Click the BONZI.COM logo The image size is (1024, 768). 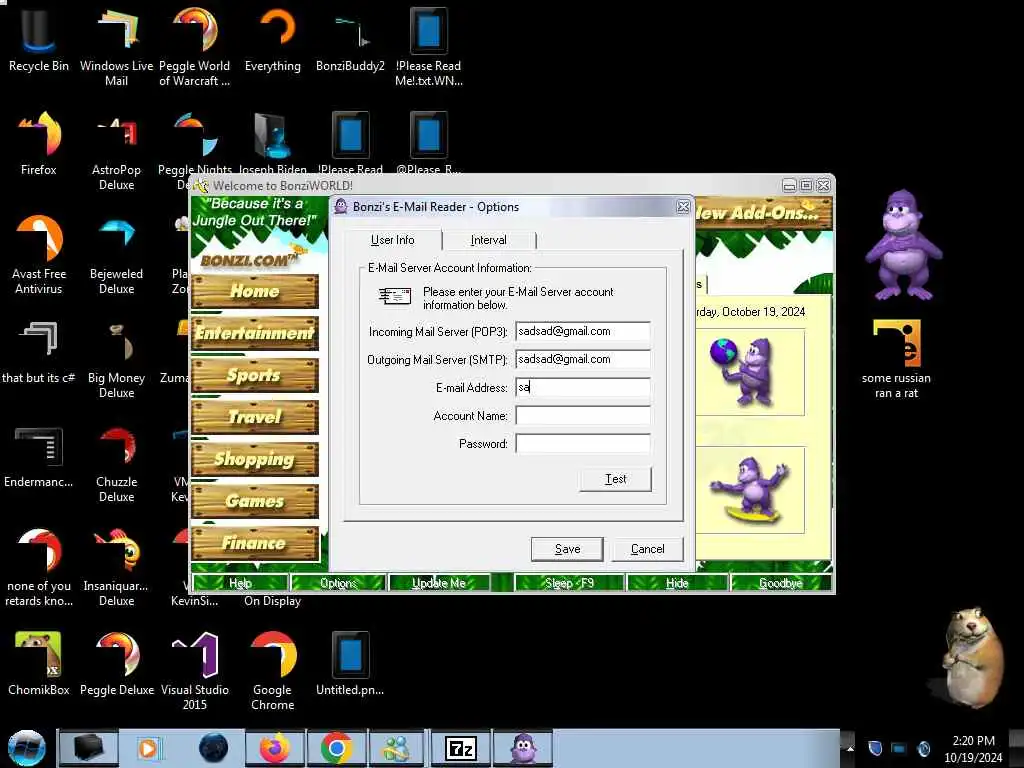pos(249,259)
